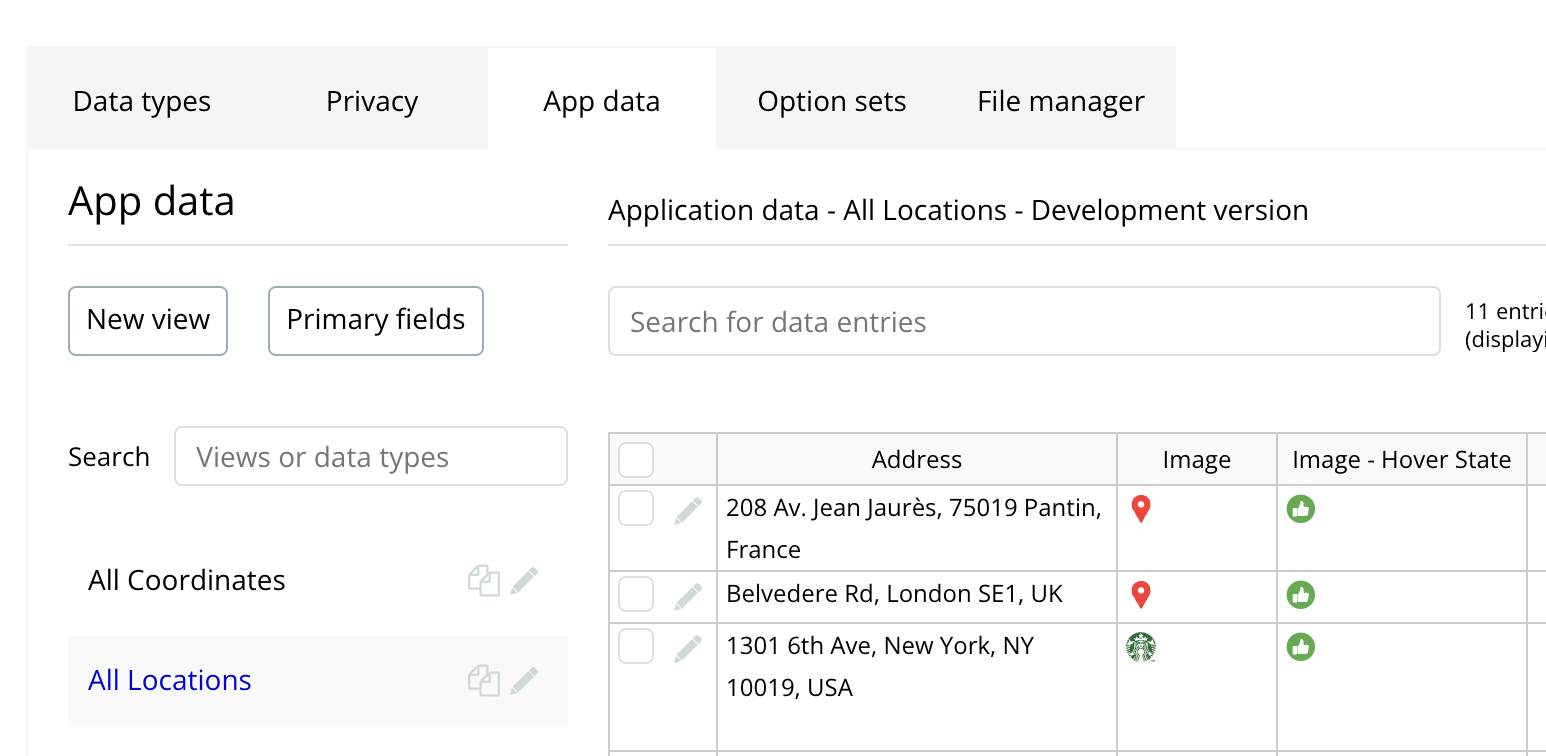
Task: Click the Primary fields button
Action: point(376,320)
